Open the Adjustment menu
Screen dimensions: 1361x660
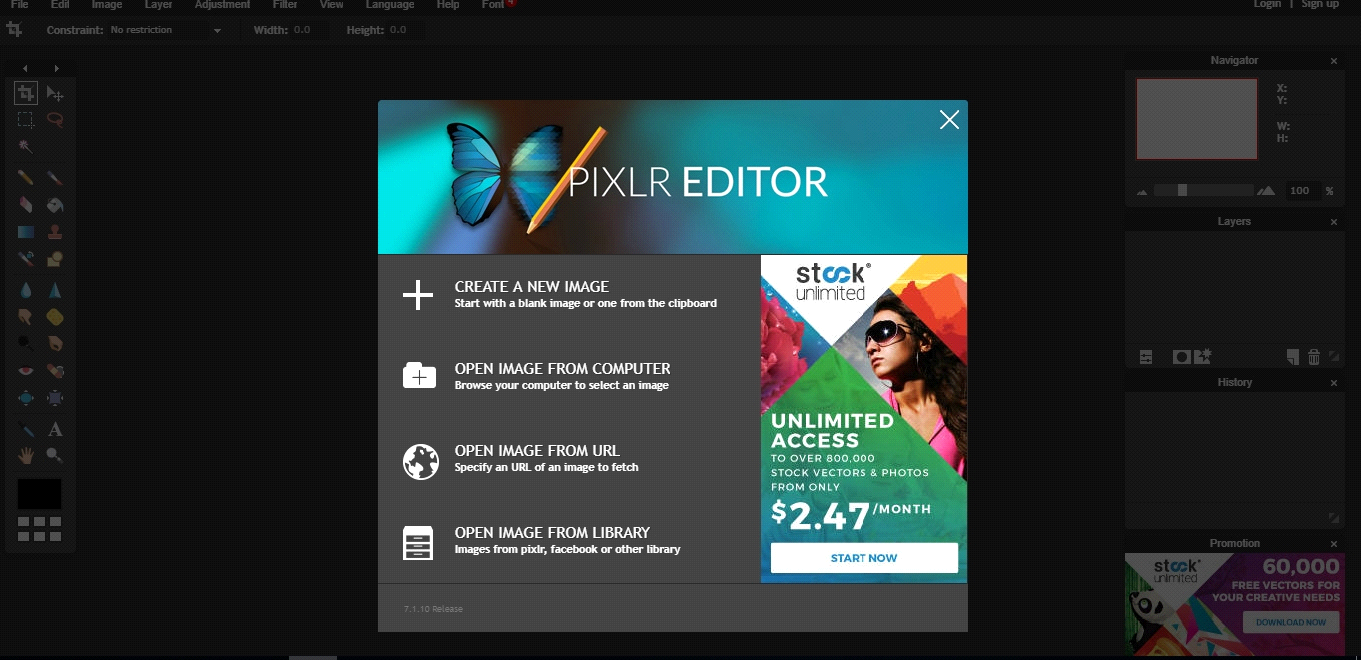click(x=223, y=5)
